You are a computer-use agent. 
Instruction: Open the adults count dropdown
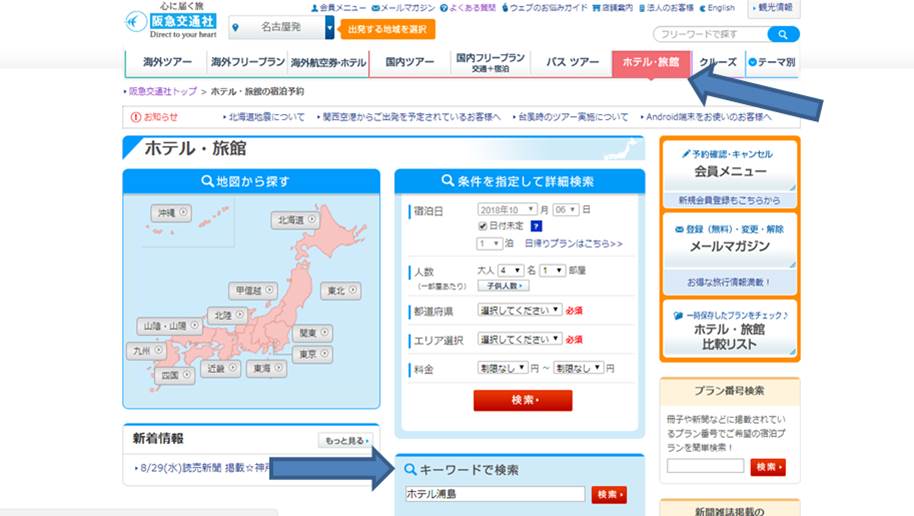coord(510,271)
